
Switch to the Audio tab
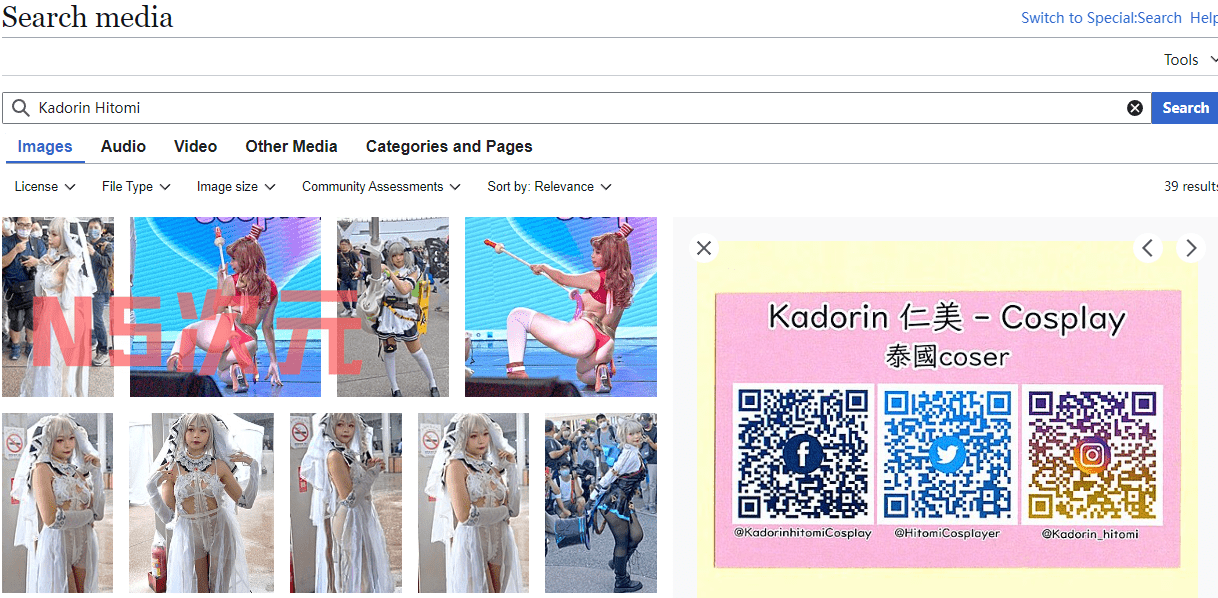123,147
